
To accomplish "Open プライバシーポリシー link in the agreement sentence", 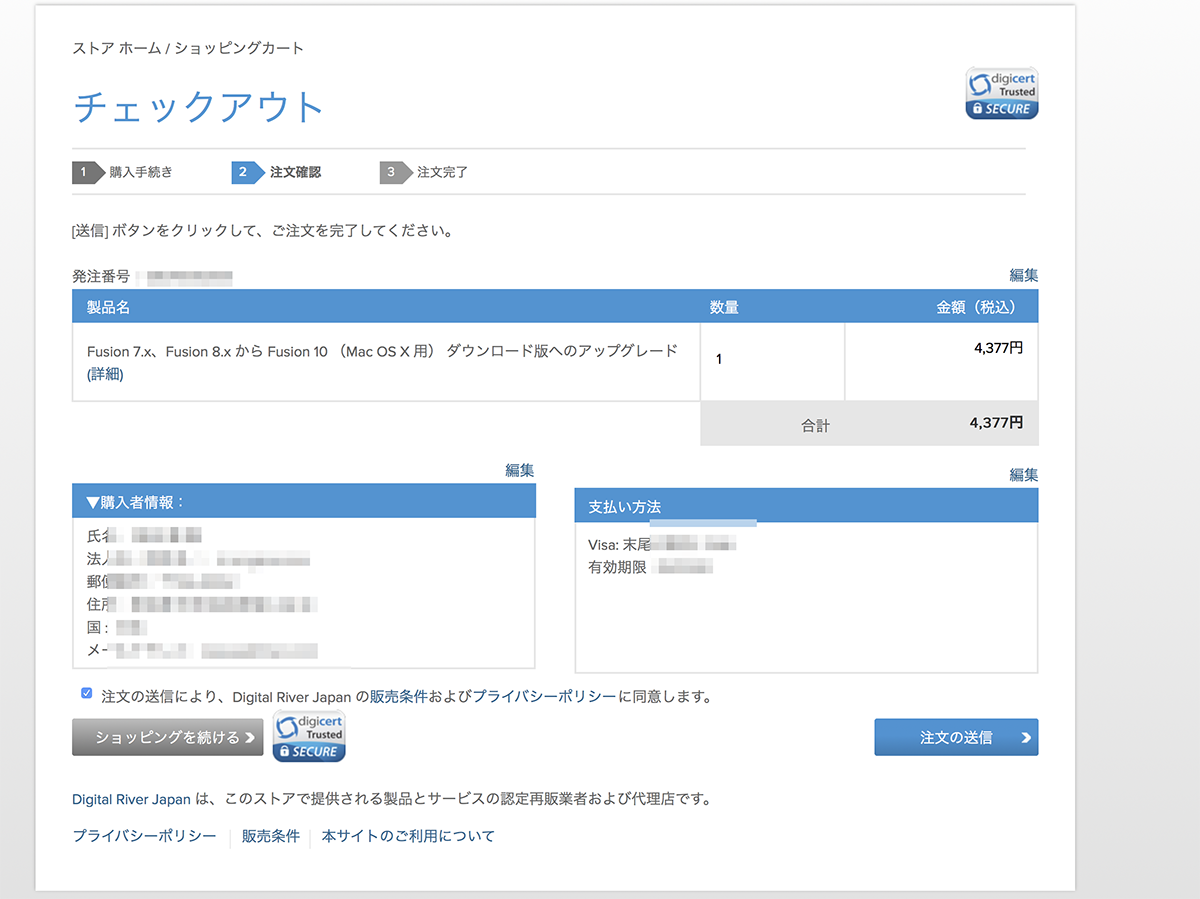I will [544, 696].
